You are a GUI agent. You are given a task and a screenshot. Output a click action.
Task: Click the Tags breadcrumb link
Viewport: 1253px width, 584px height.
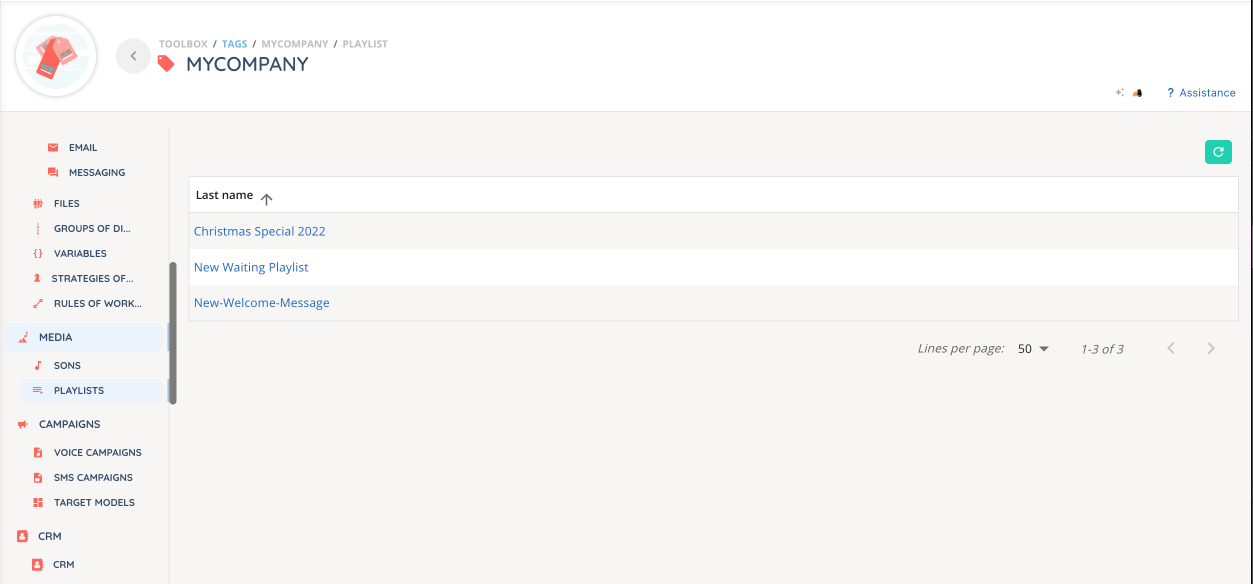click(234, 44)
